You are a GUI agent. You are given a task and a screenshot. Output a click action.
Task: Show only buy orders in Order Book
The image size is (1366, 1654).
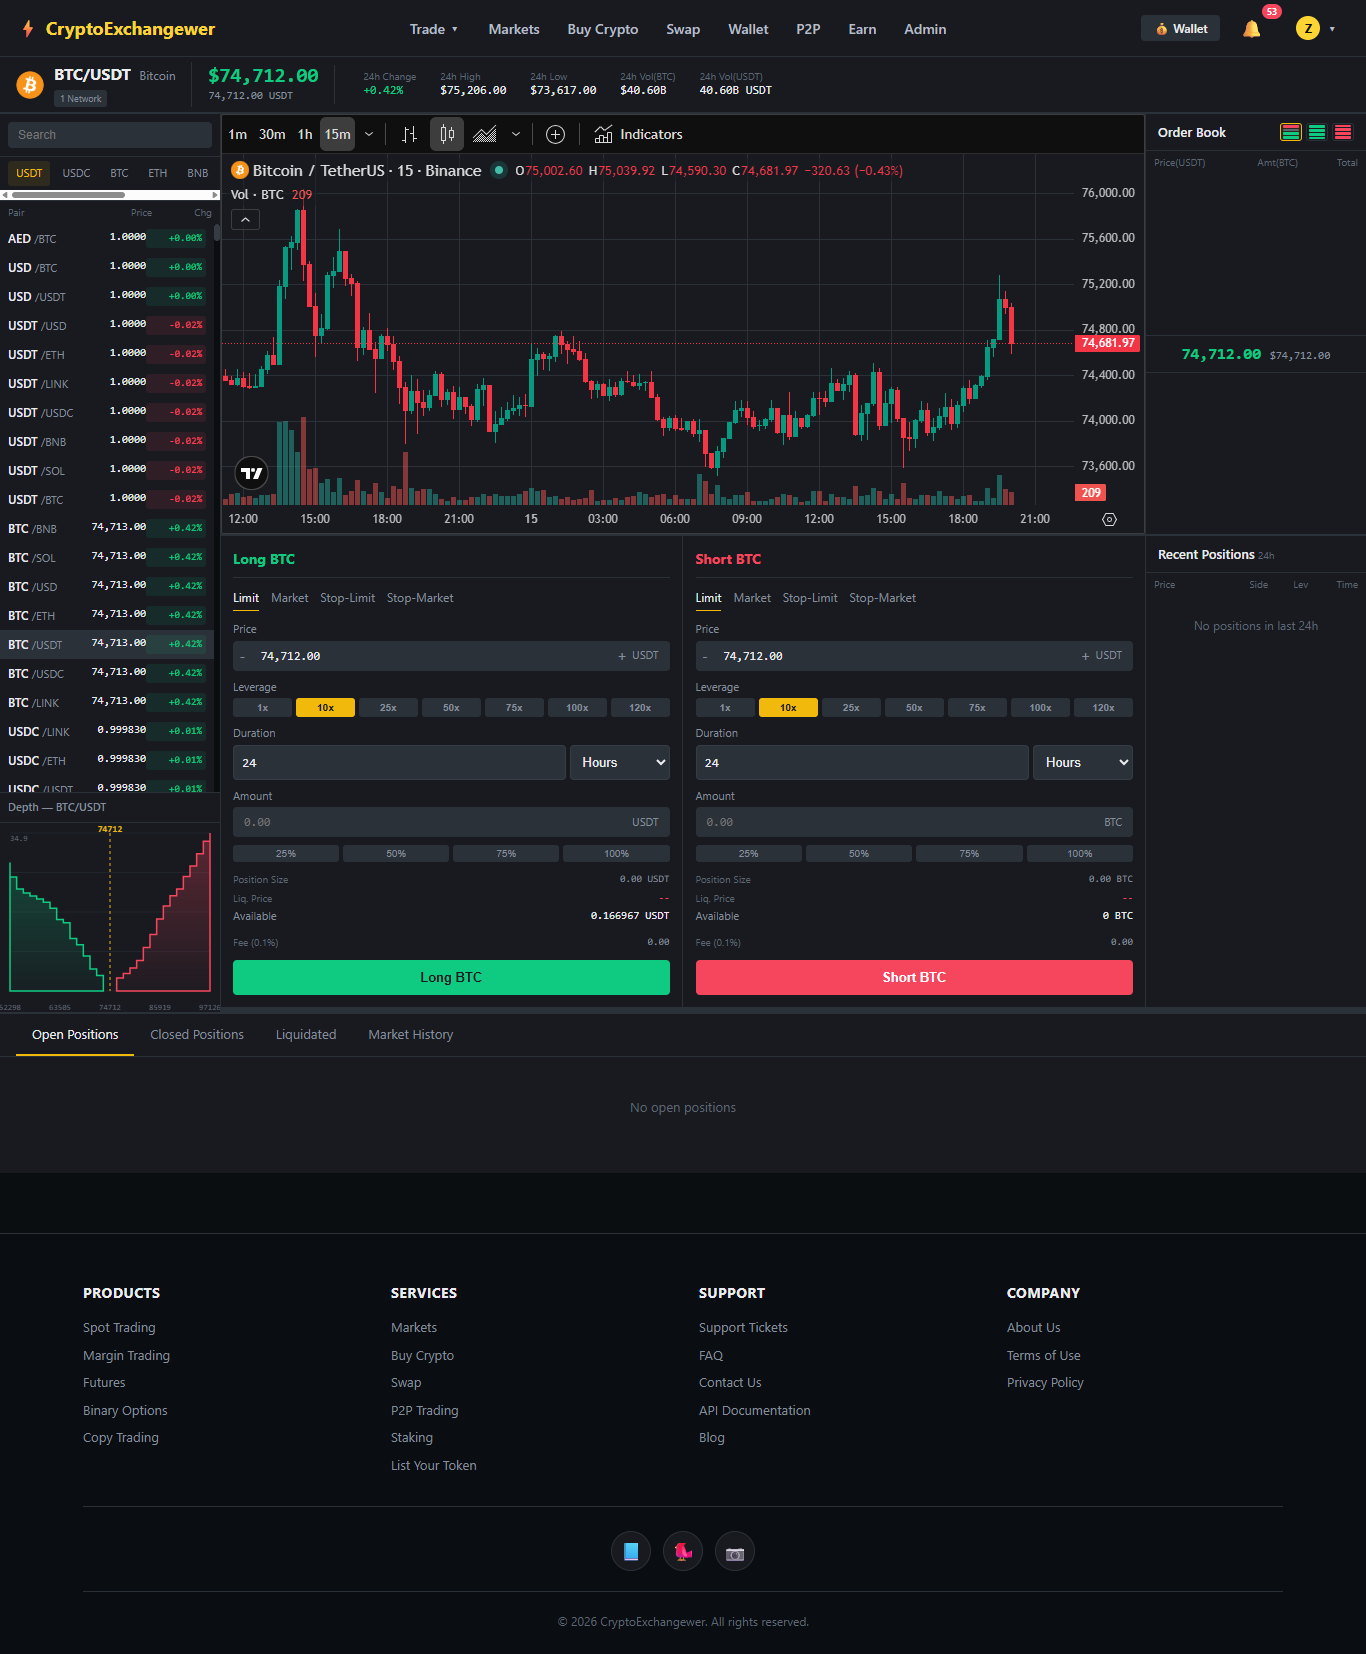[1317, 132]
